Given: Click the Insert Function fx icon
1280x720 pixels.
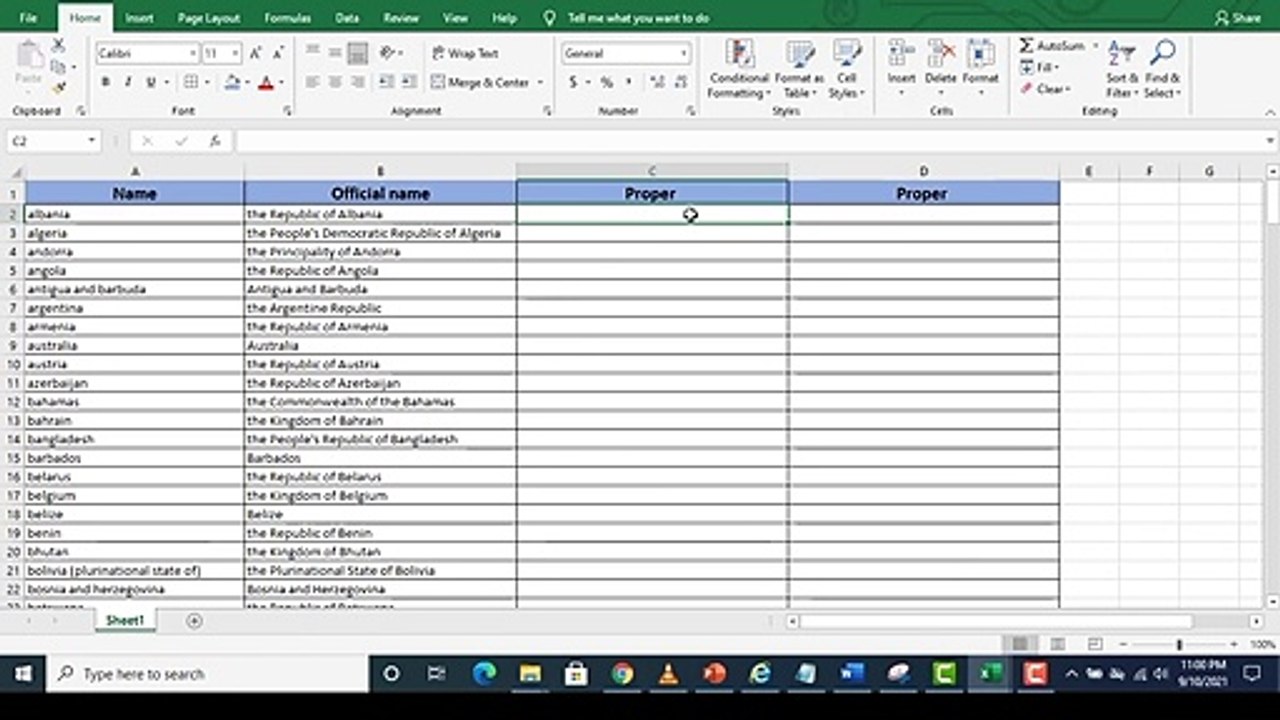Looking at the screenshot, I should point(214,141).
